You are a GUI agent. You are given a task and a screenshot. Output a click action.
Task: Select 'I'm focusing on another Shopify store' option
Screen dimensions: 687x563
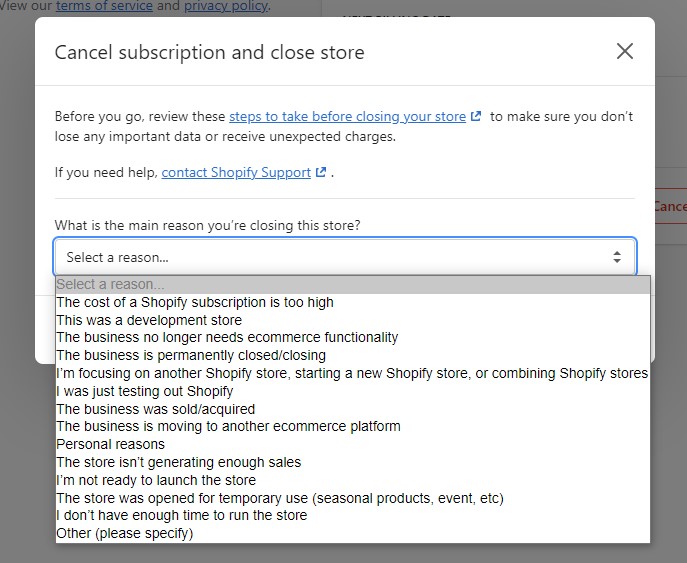(x=353, y=373)
